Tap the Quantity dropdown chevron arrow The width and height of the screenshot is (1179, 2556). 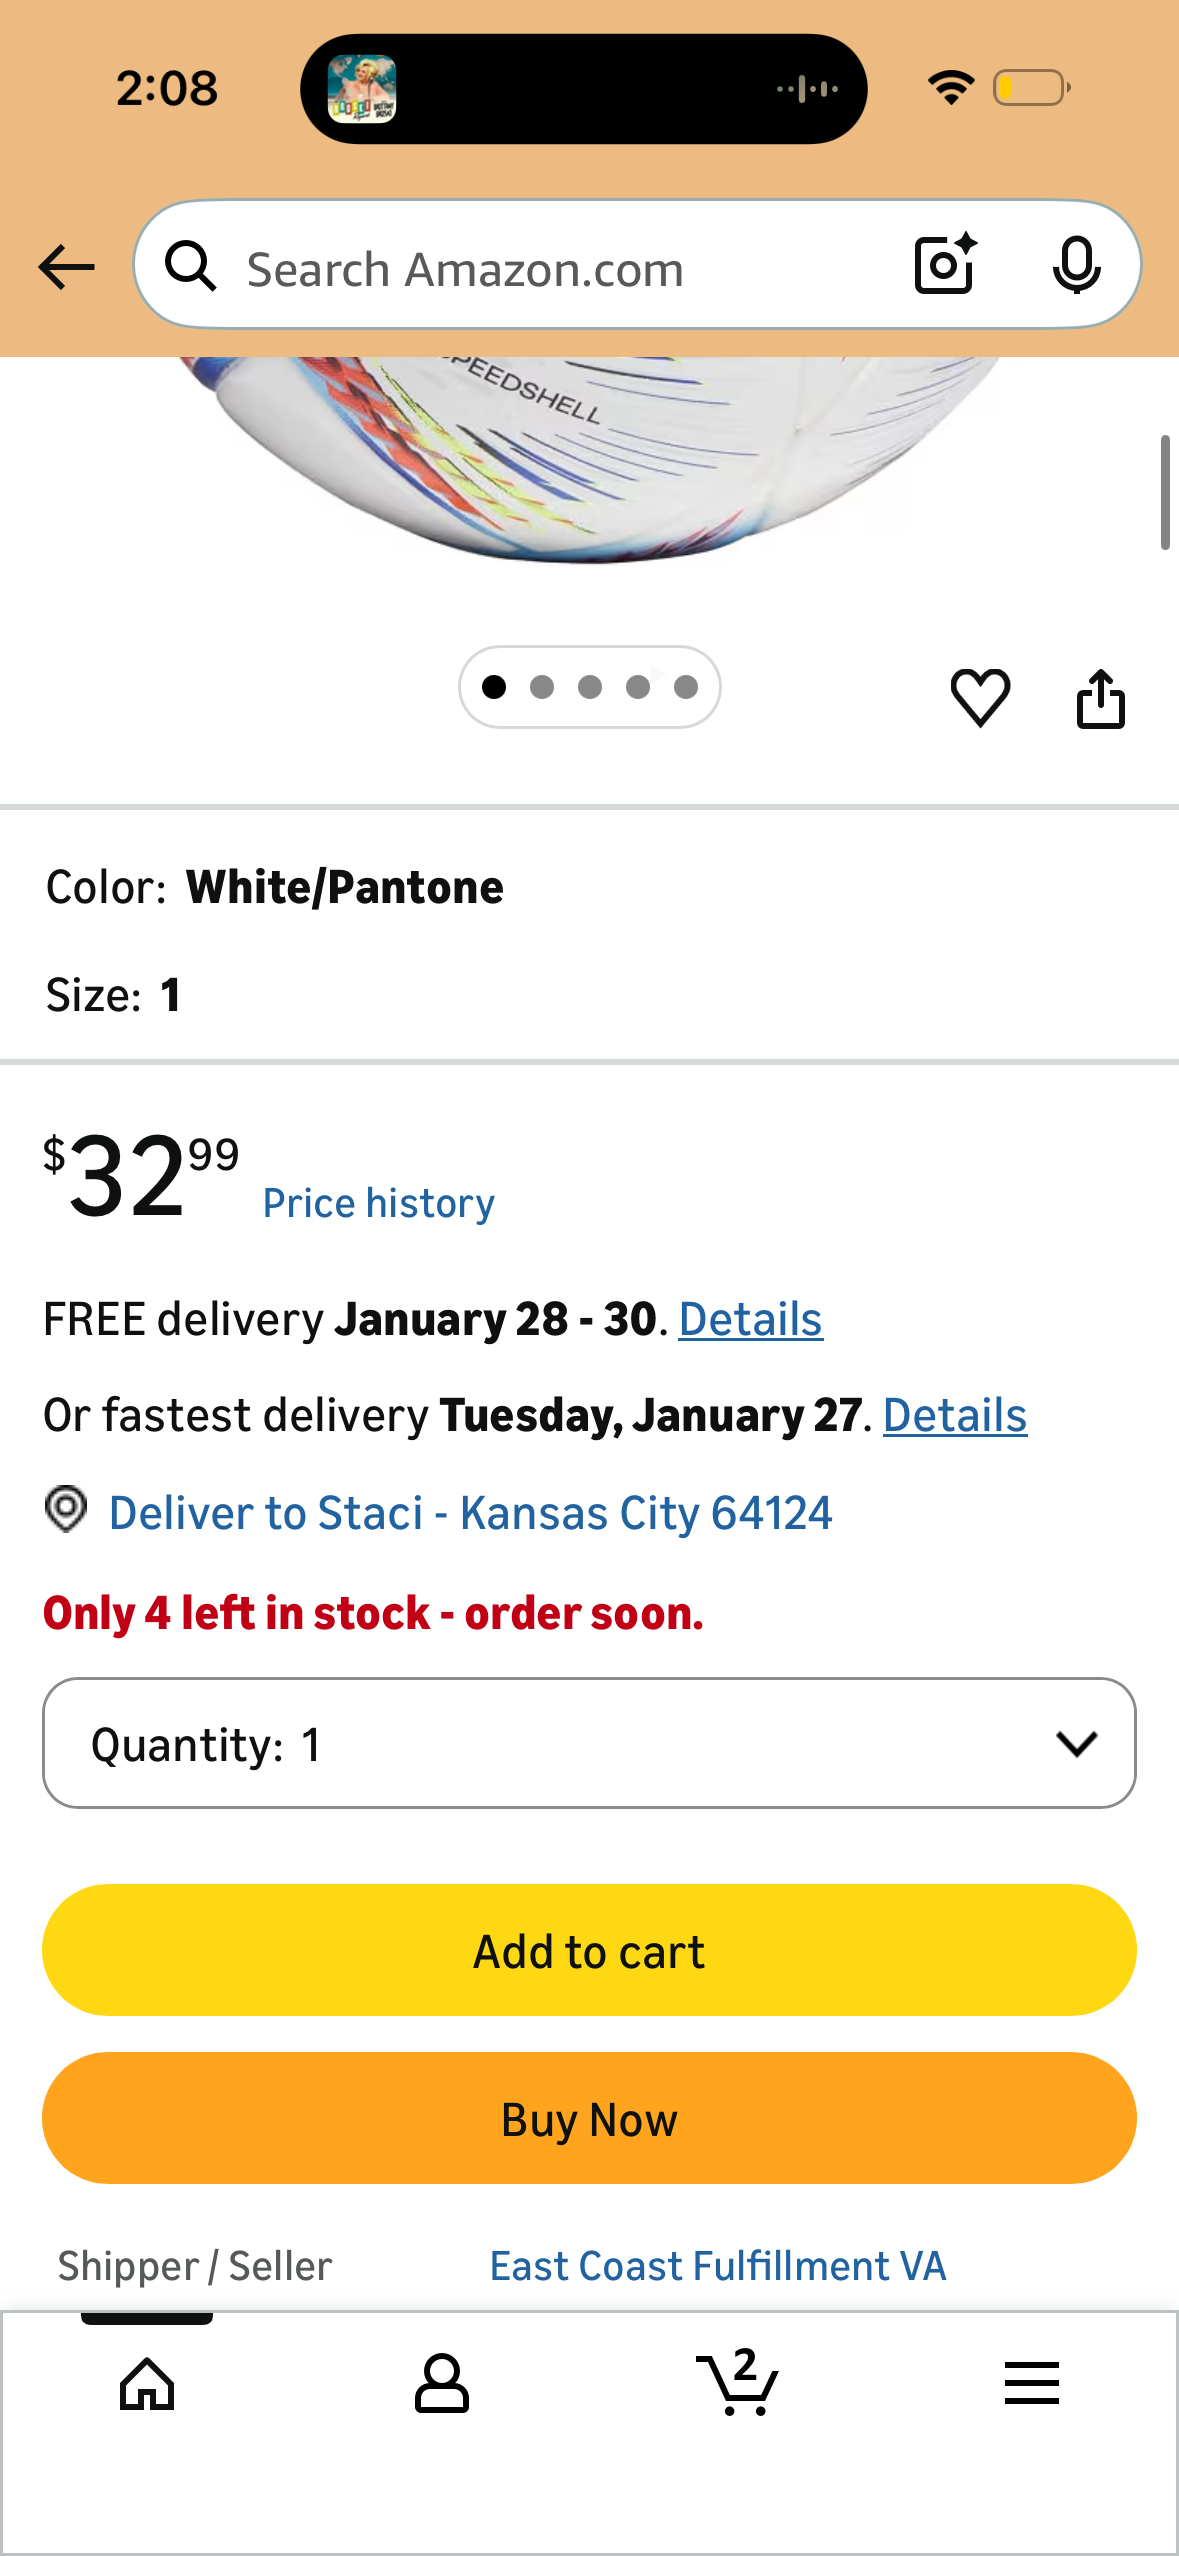click(1076, 1743)
